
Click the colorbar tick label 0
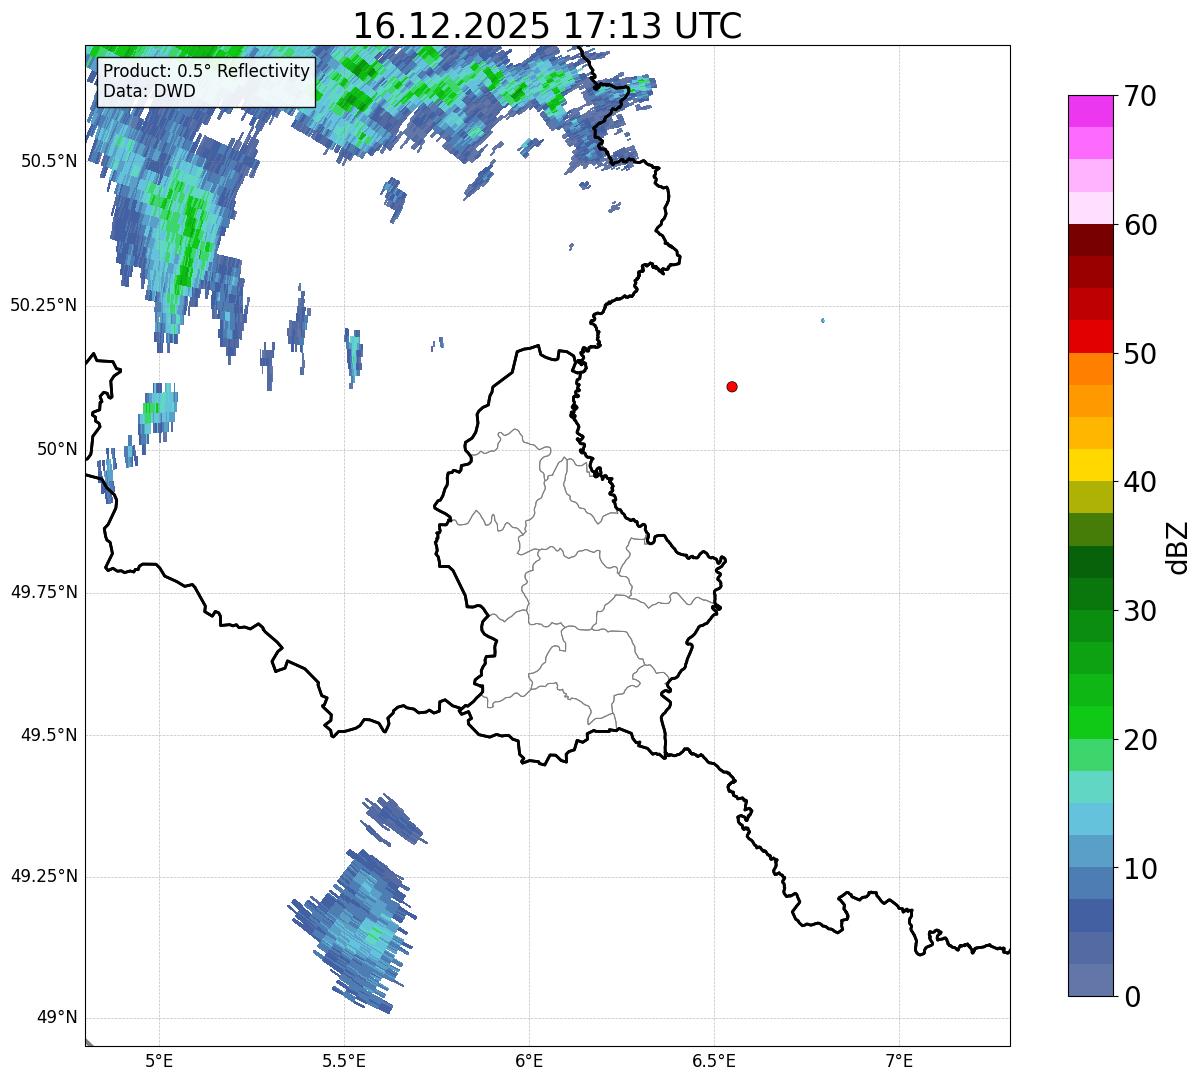tap(1132, 997)
